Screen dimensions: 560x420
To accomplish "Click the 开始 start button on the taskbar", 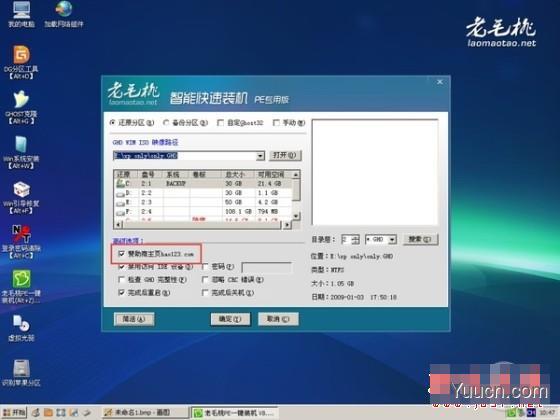I will click(14, 412).
